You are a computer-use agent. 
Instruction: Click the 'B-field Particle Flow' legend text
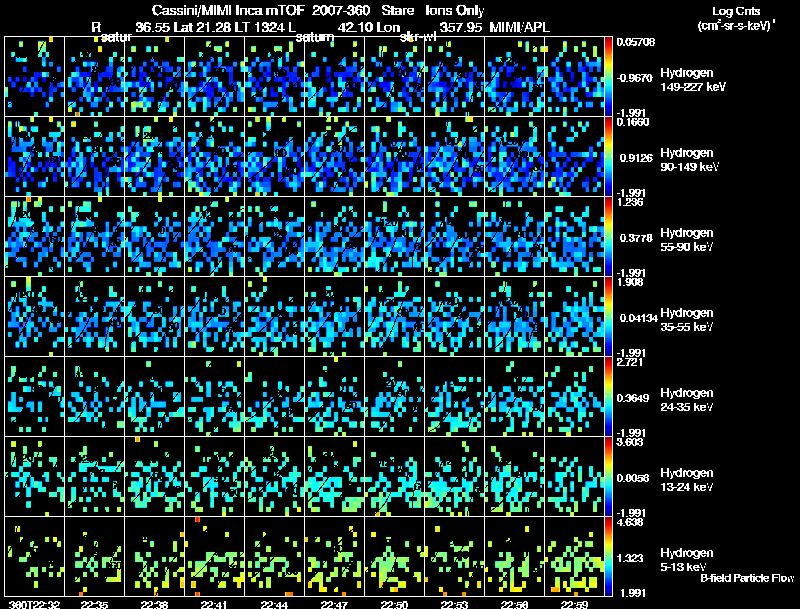pos(747,578)
